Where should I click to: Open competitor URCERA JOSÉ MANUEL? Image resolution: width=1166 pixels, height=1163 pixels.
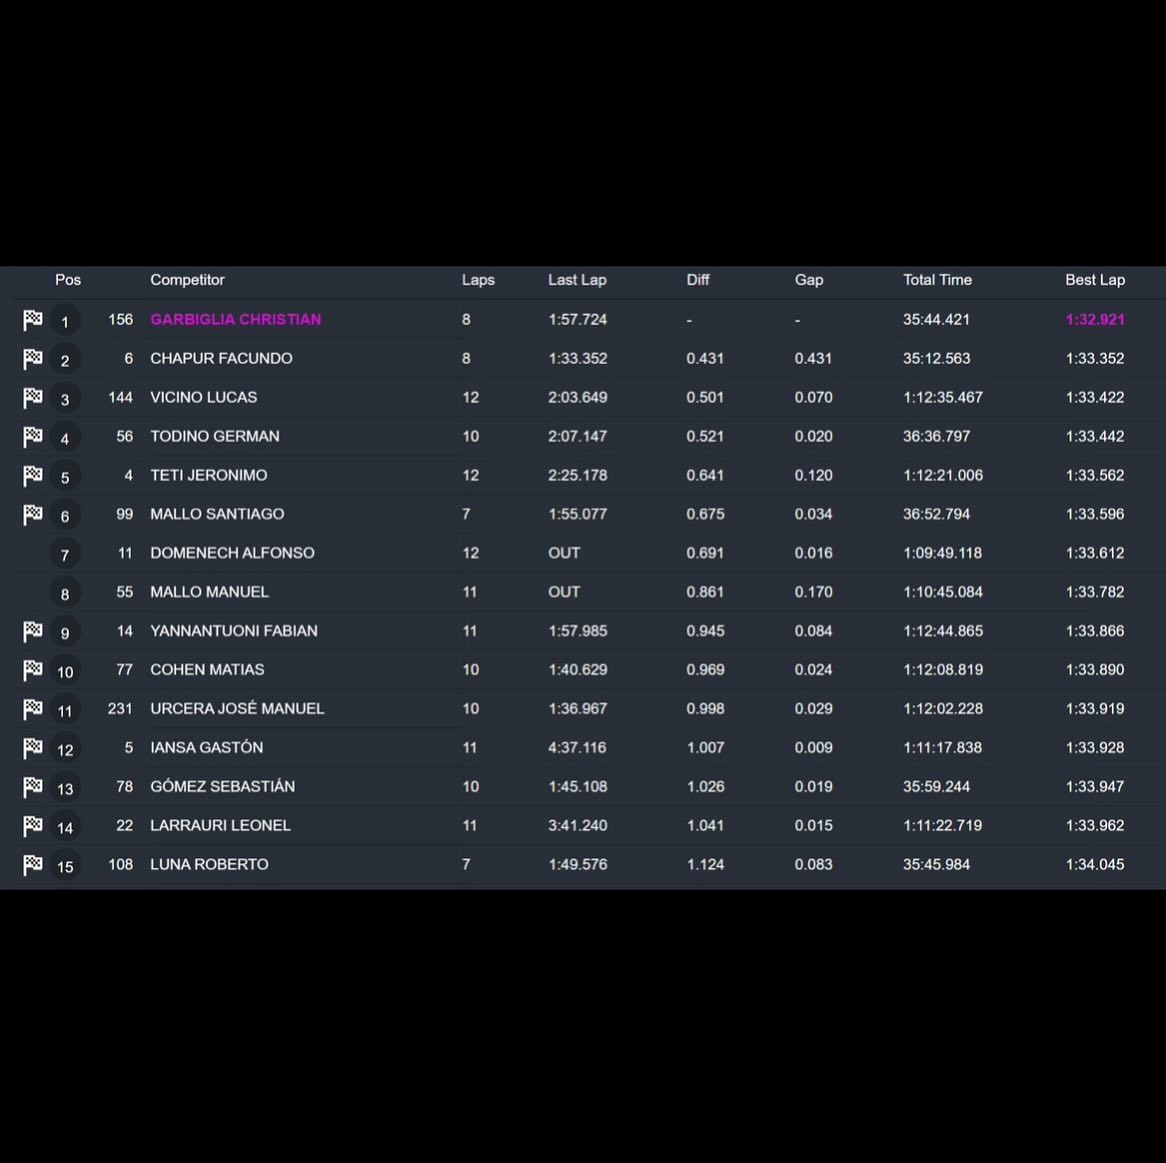[237, 708]
